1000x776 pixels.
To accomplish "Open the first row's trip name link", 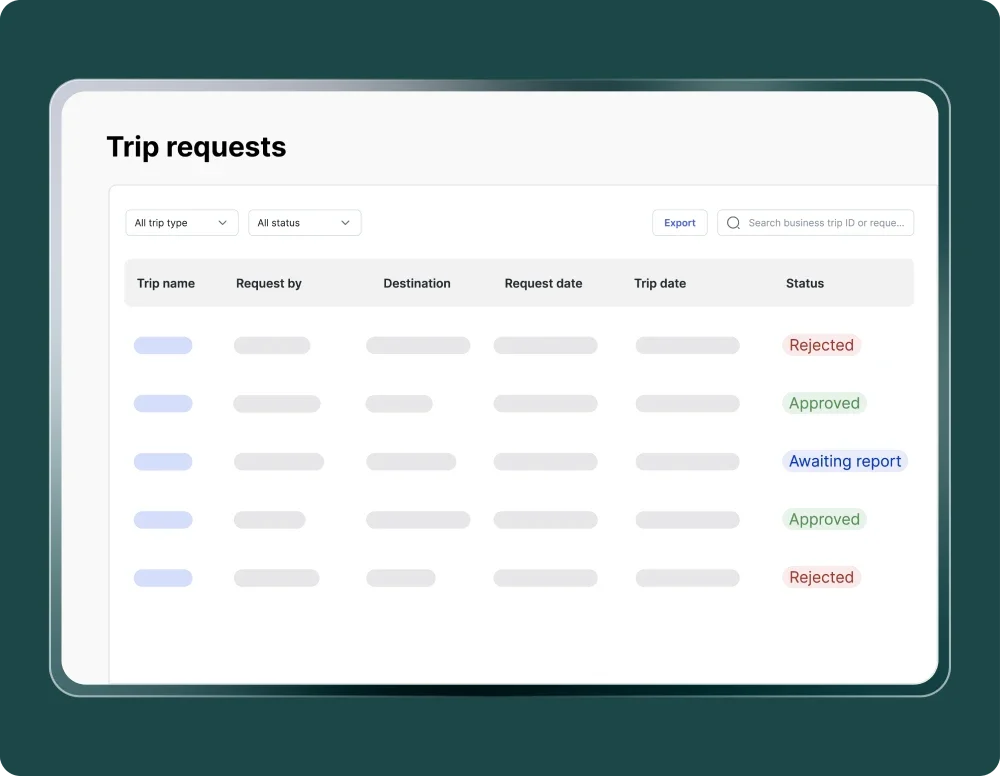I will pos(163,345).
